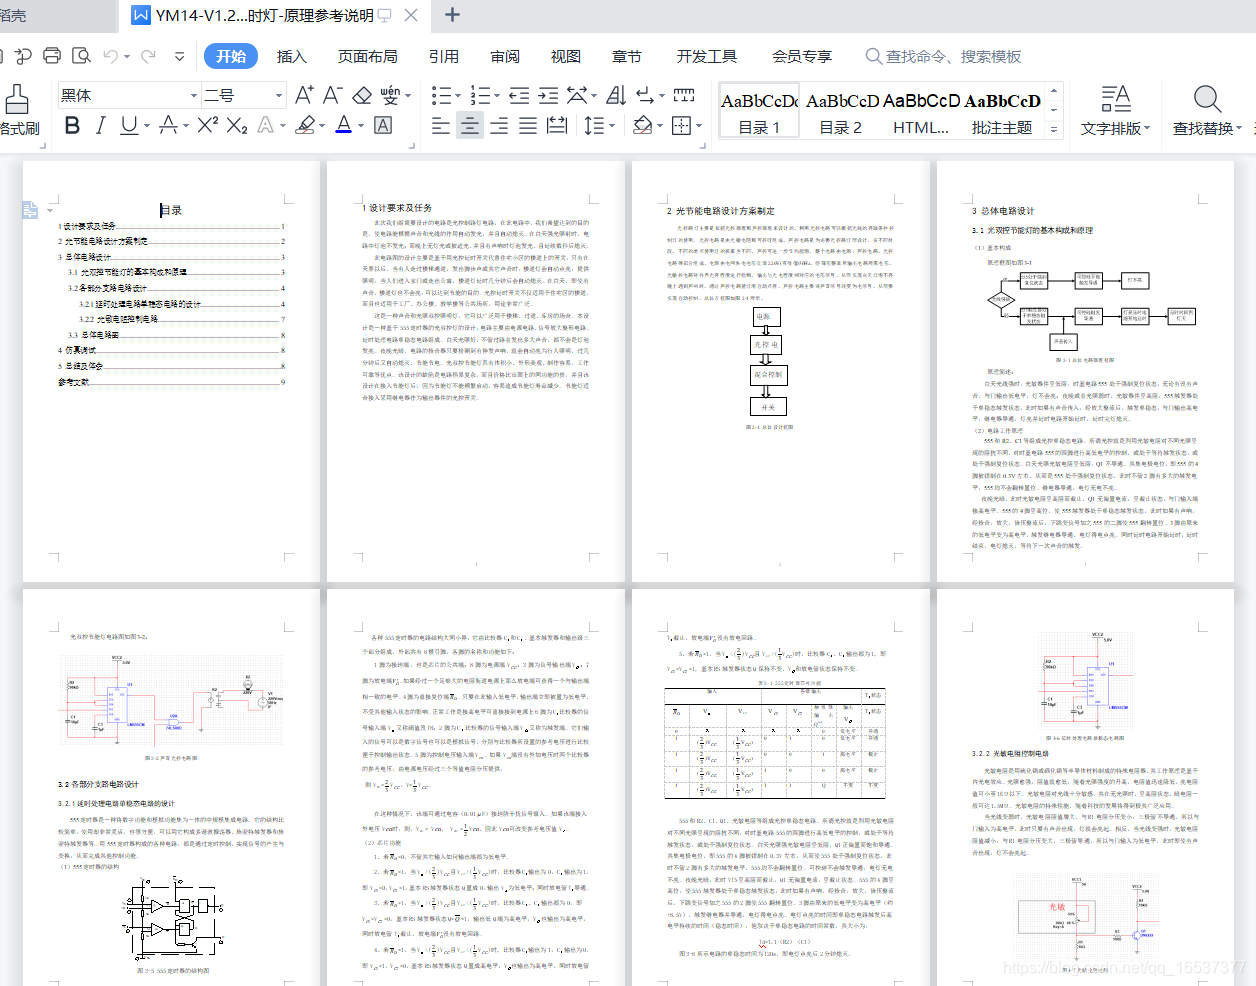Viewport: 1256px width, 986px height.
Task: Apply the 目录 1 style
Action: (x=758, y=108)
